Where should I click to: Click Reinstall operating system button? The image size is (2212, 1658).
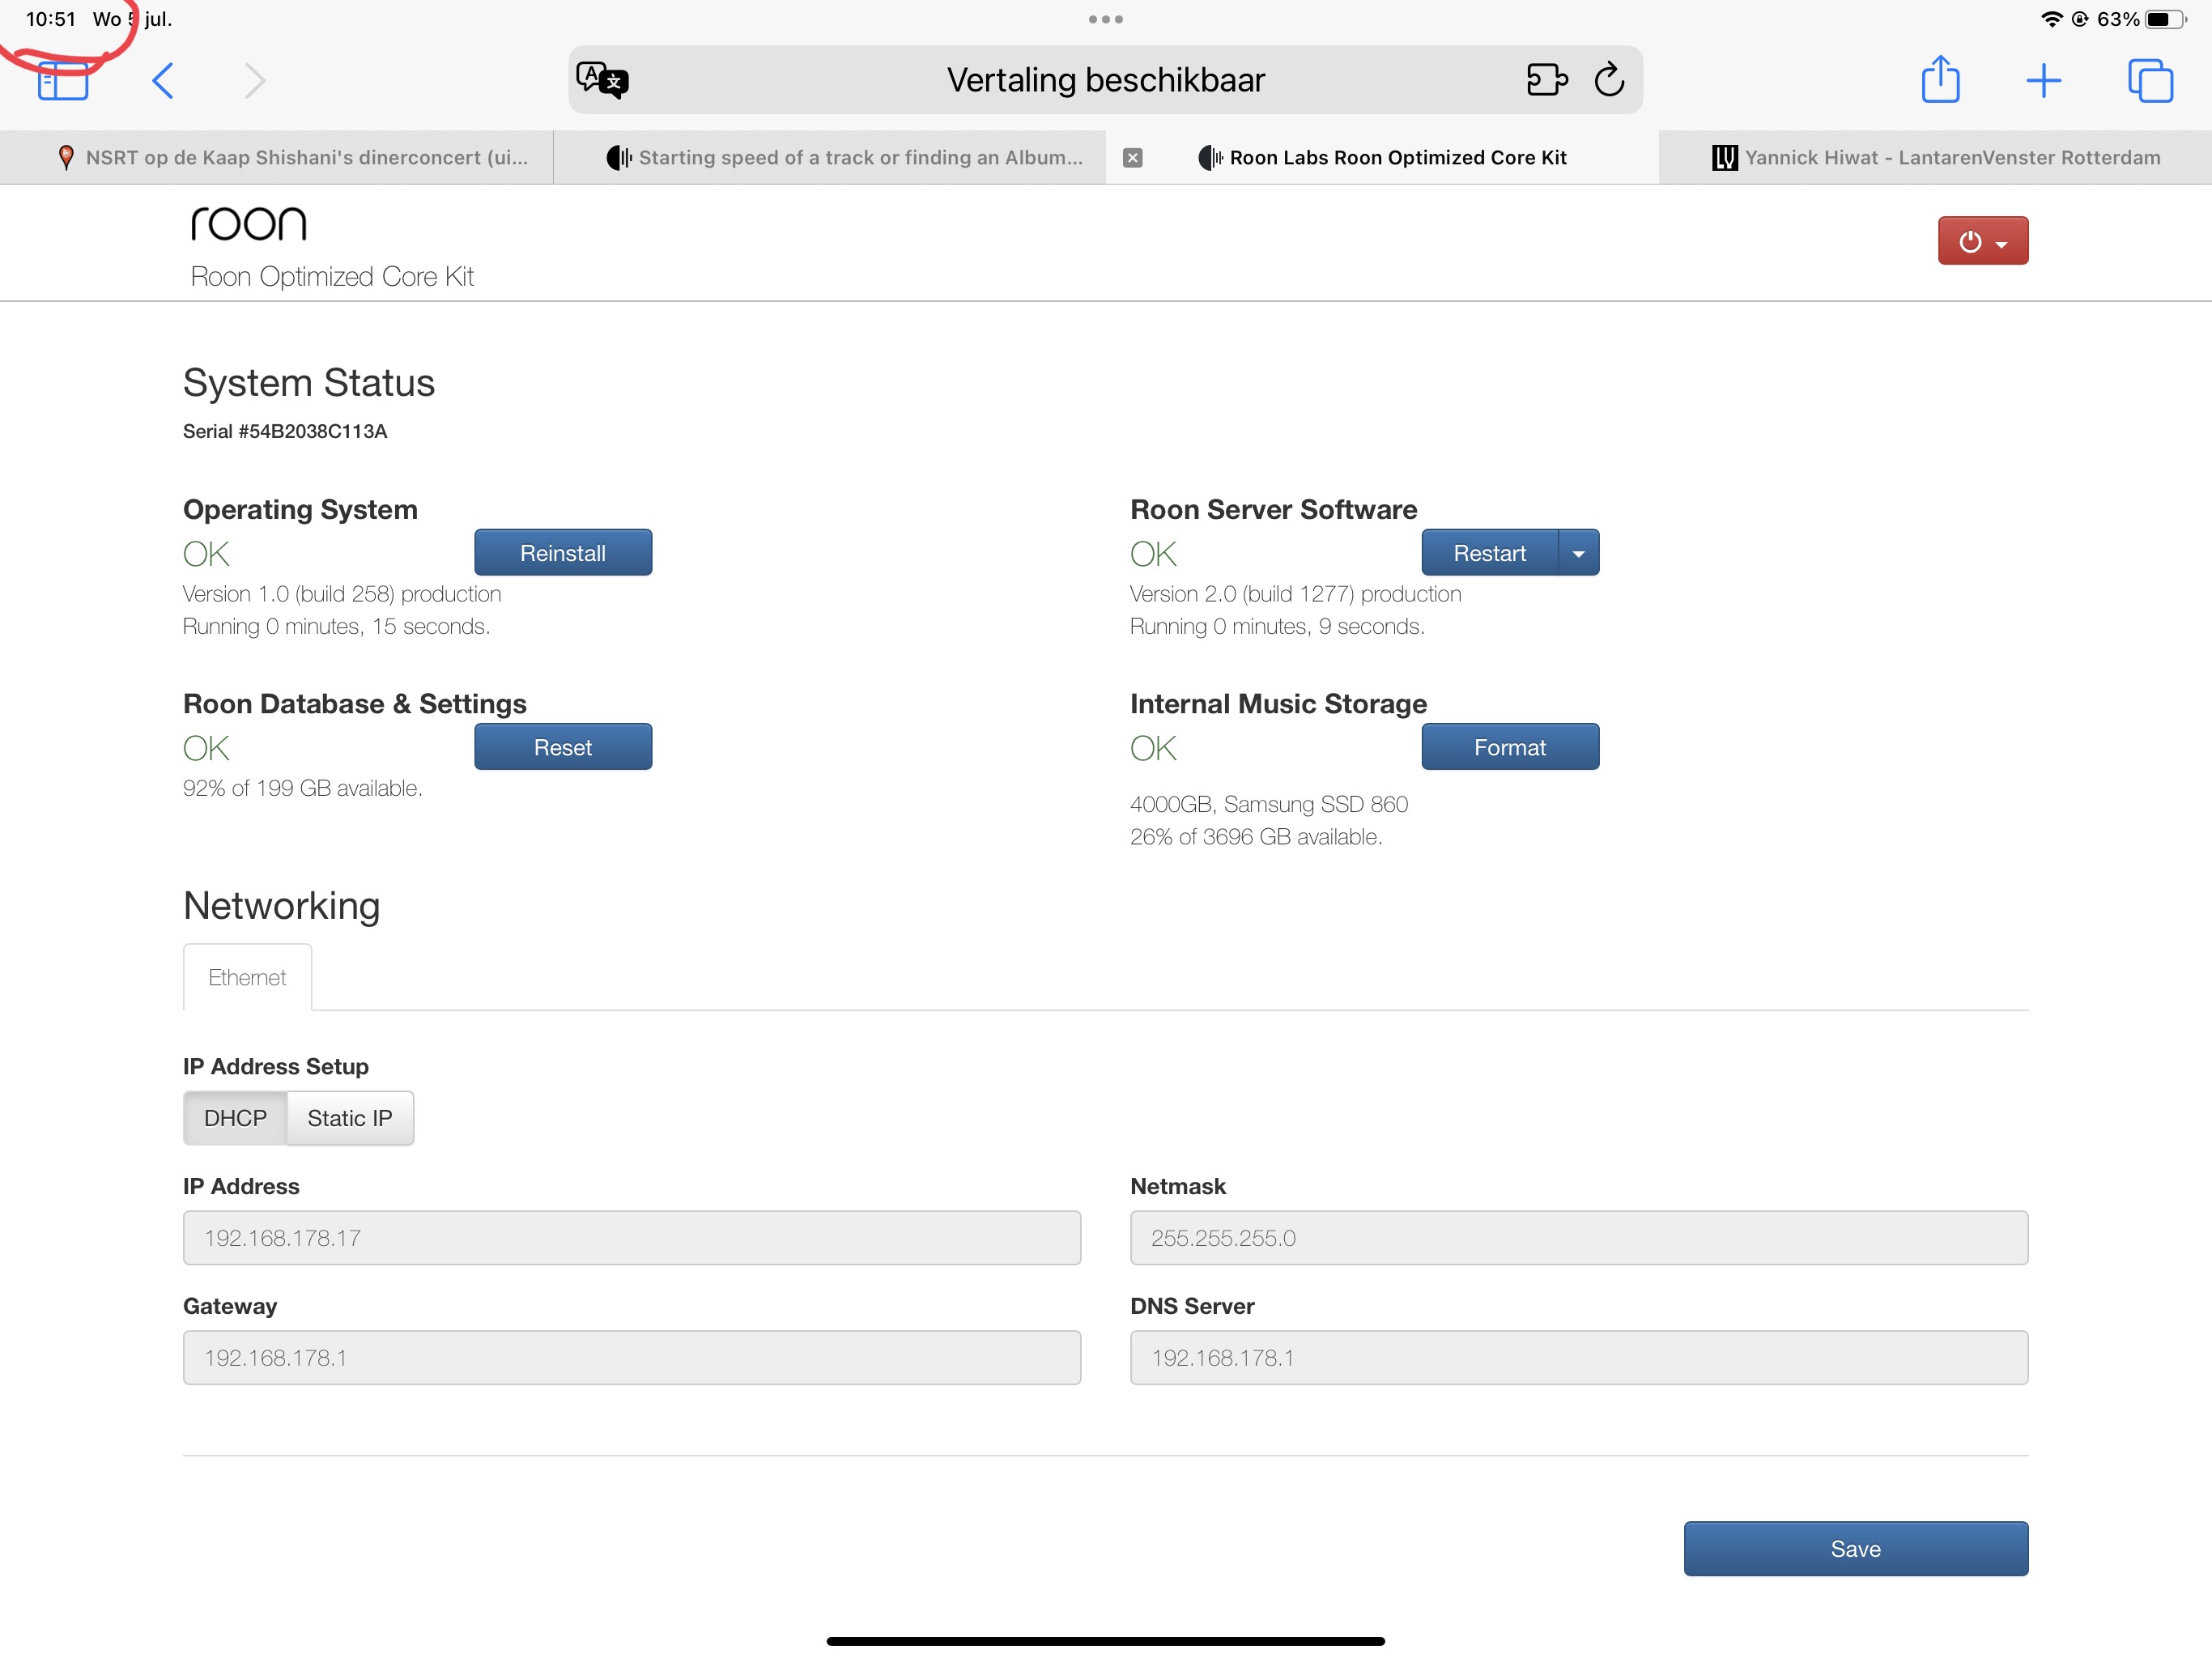562,553
